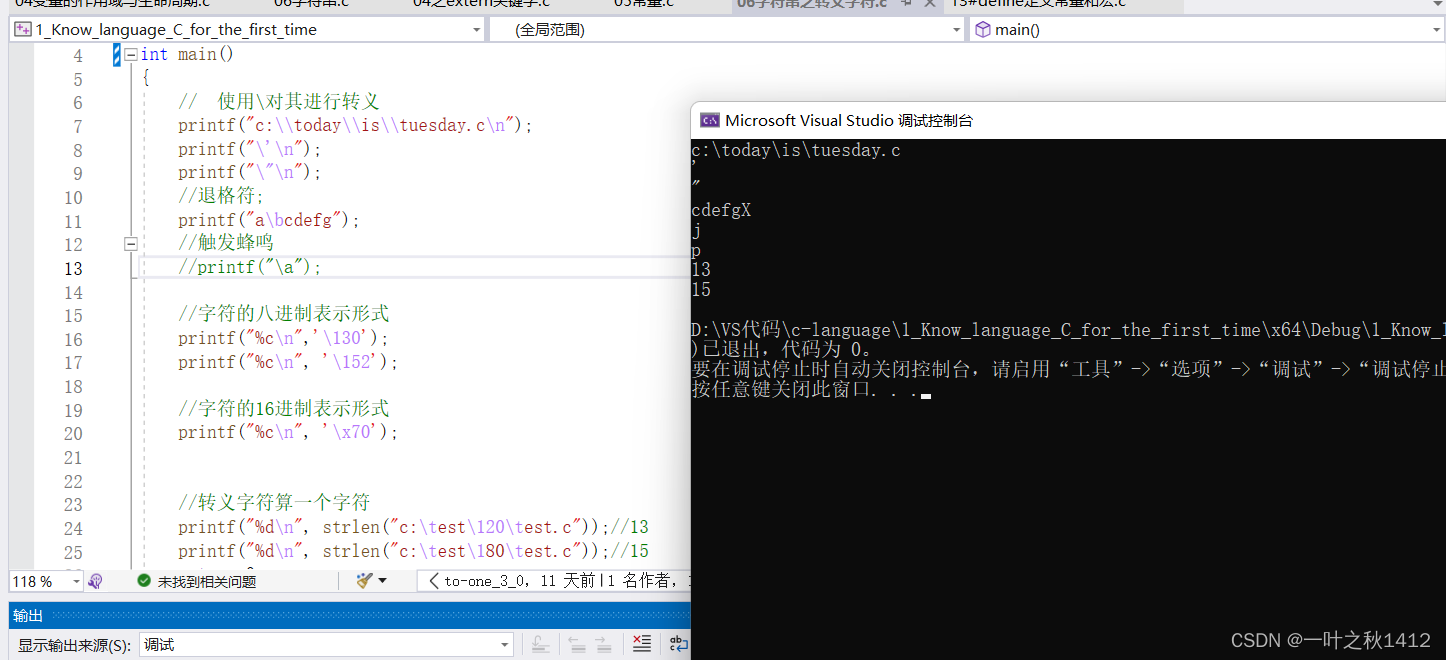Click the strlen line ending with //15
This screenshot has height=660, width=1446.
tap(413, 551)
